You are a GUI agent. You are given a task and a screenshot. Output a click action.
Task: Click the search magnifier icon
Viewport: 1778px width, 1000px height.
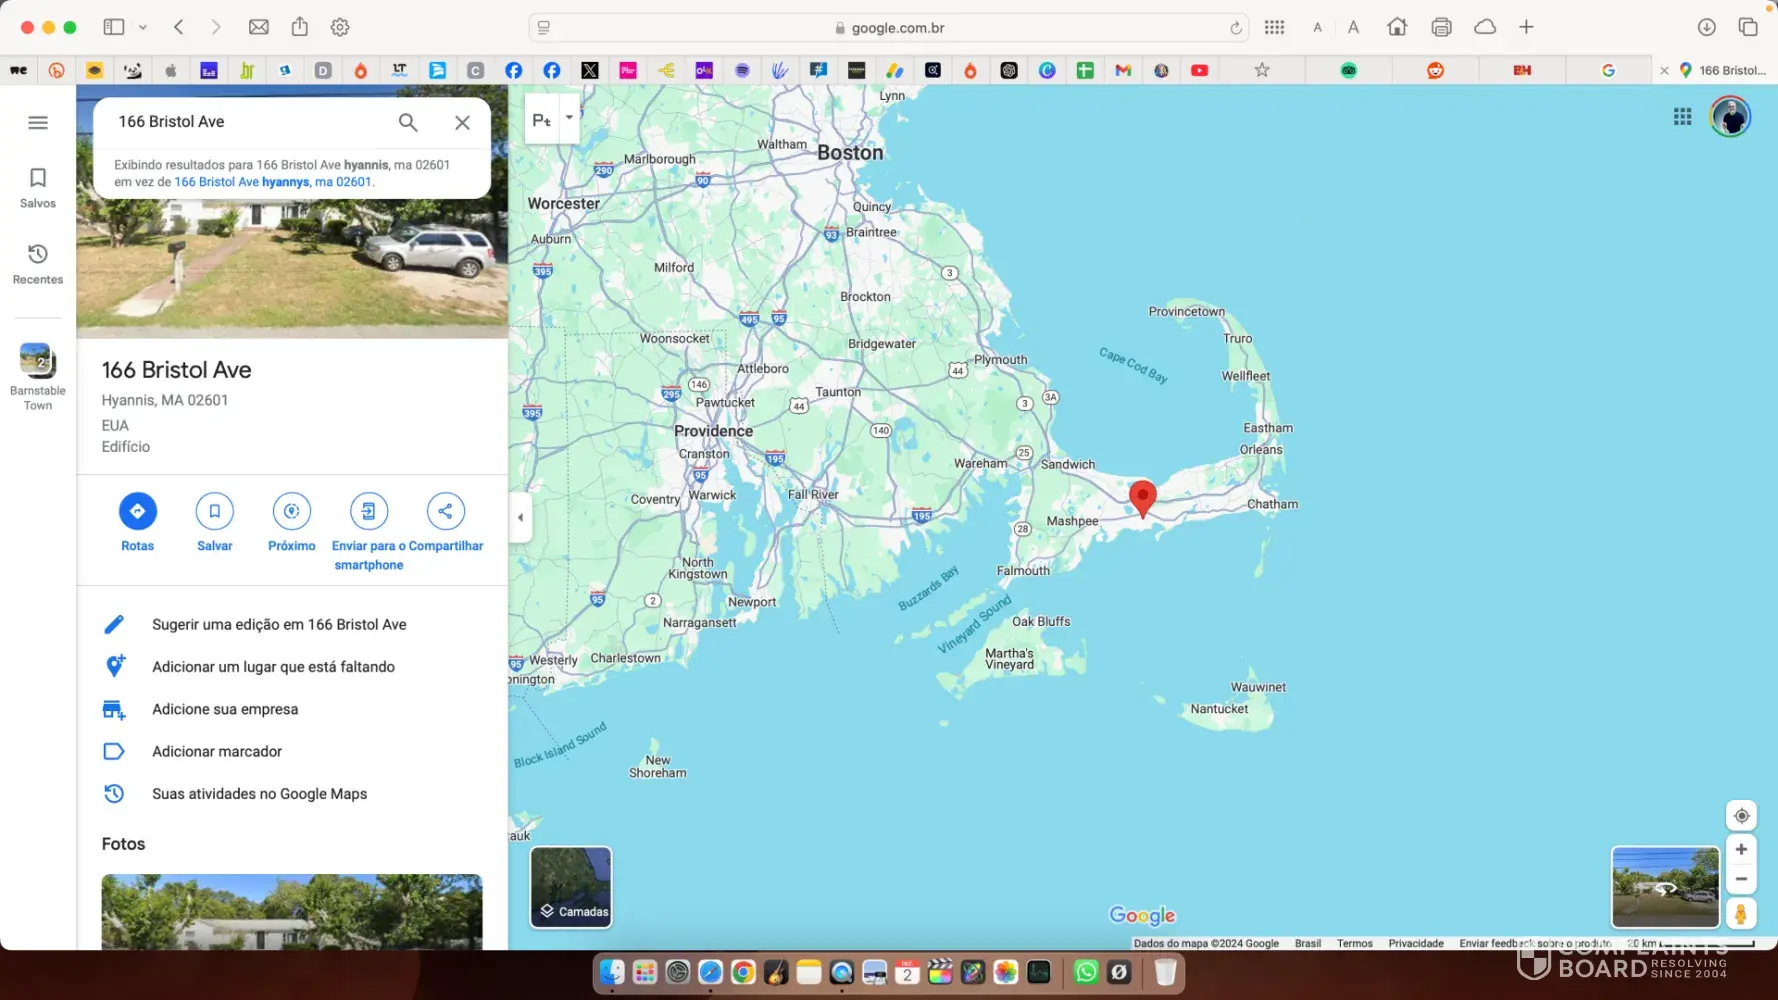pos(408,122)
